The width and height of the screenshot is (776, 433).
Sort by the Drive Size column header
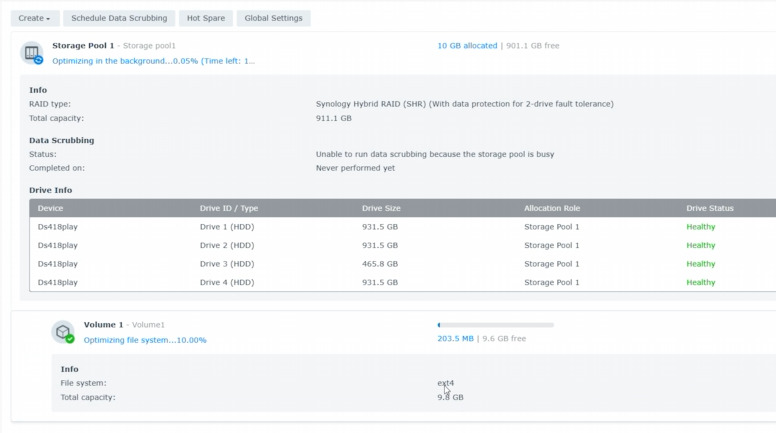[381, 208]
